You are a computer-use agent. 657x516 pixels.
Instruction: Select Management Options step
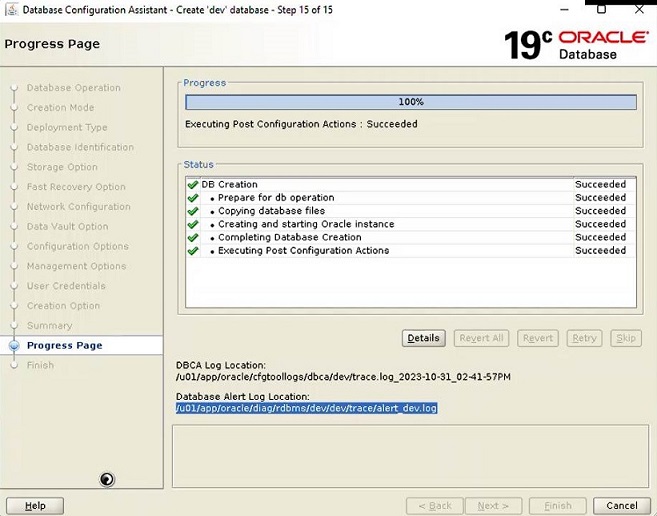click(x=77, y=266)
